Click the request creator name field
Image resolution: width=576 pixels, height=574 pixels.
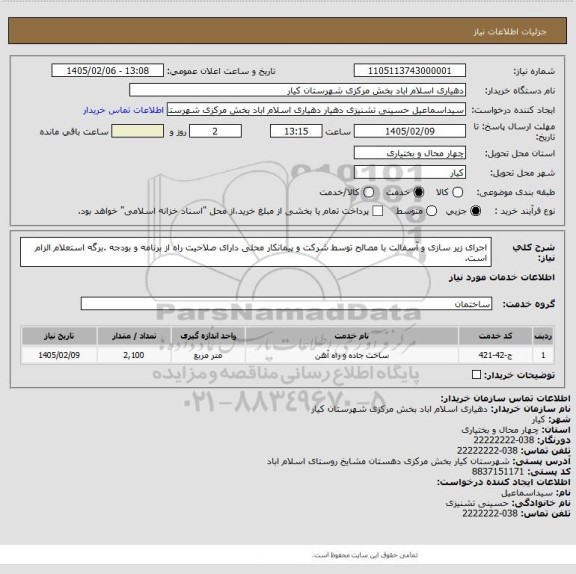pyautogui.click(x=316, y=110)
